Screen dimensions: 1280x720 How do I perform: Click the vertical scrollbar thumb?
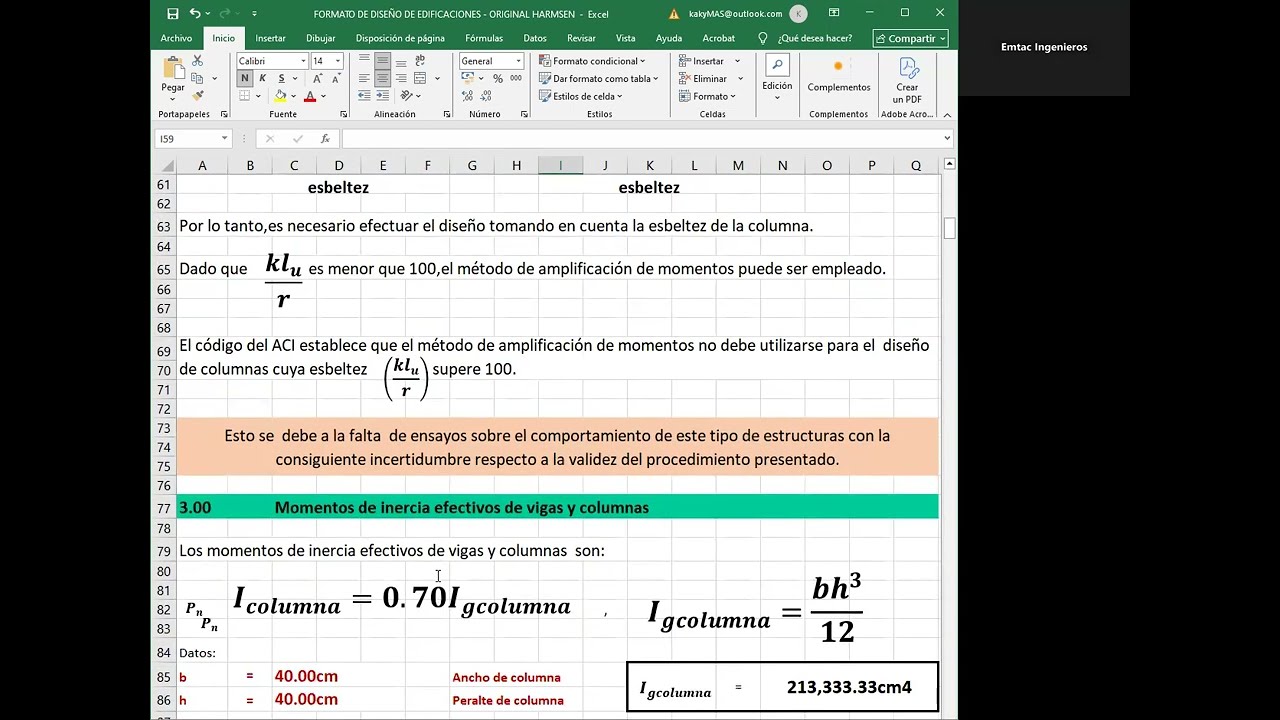949,228
